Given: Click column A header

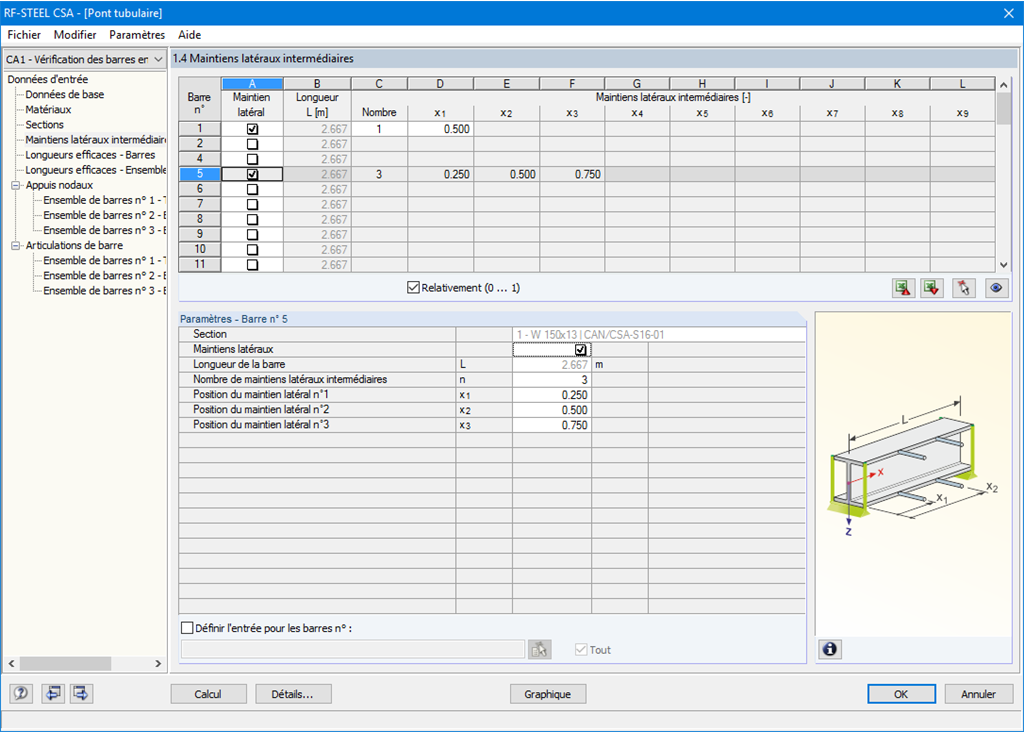Looking at the screenshot, I should 252,84.
